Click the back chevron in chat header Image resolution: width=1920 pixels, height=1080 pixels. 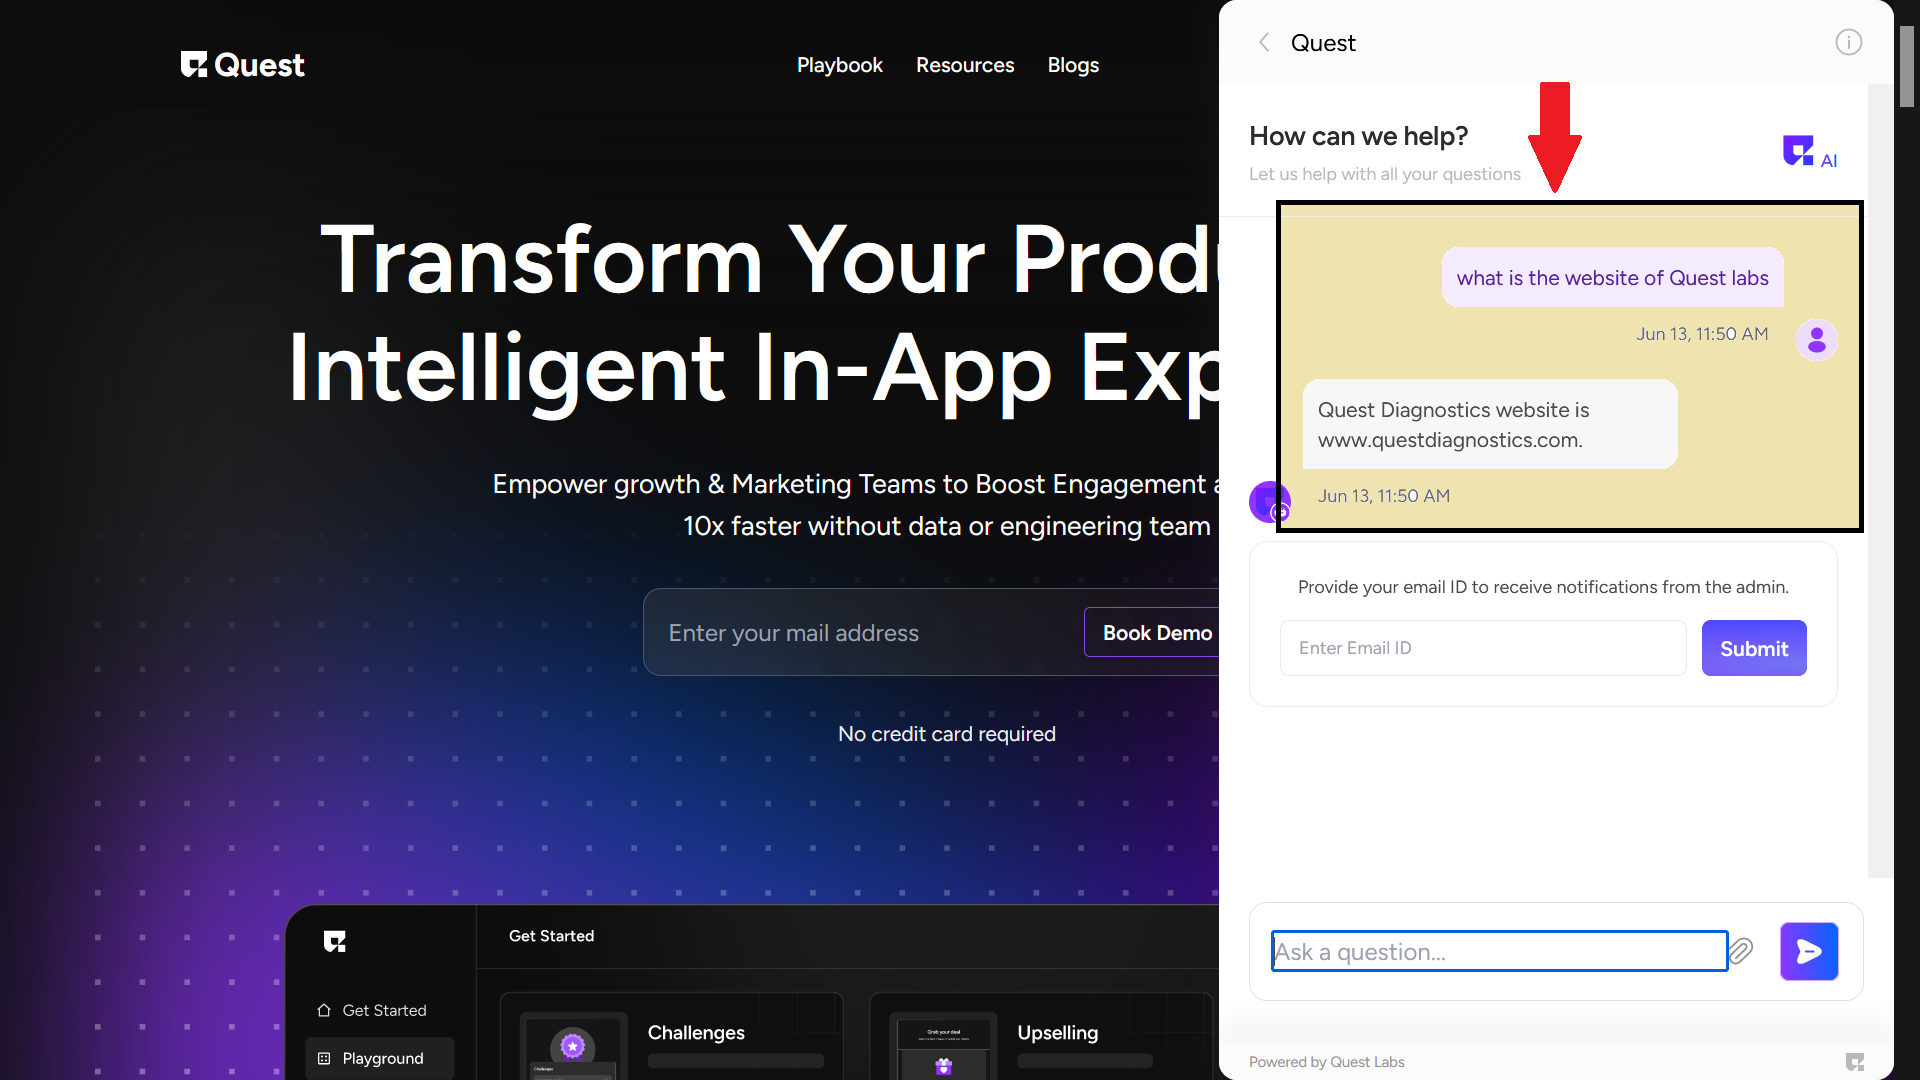1264,42
